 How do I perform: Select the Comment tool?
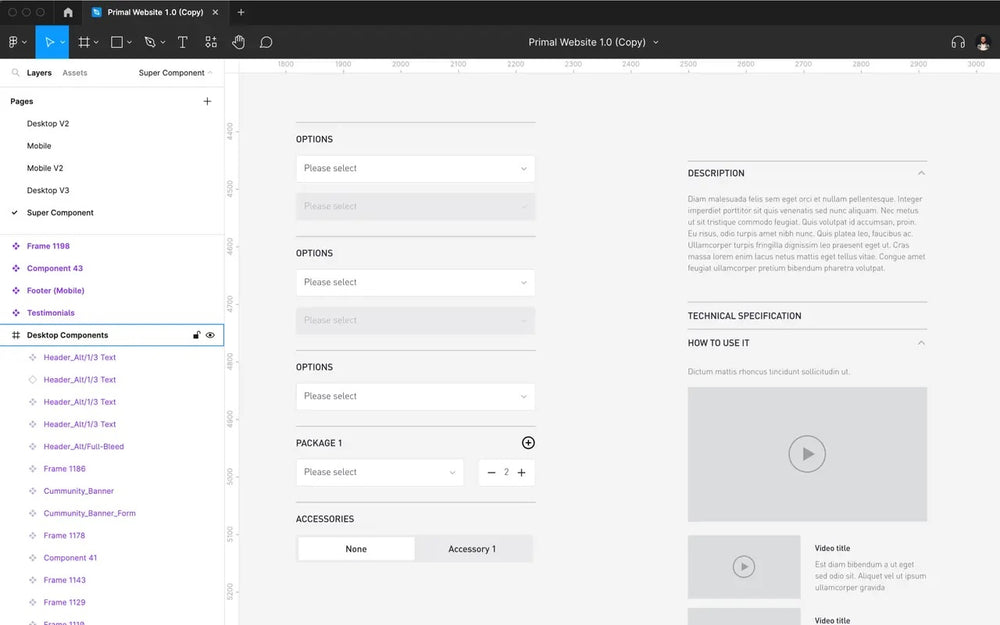[266, 42]
